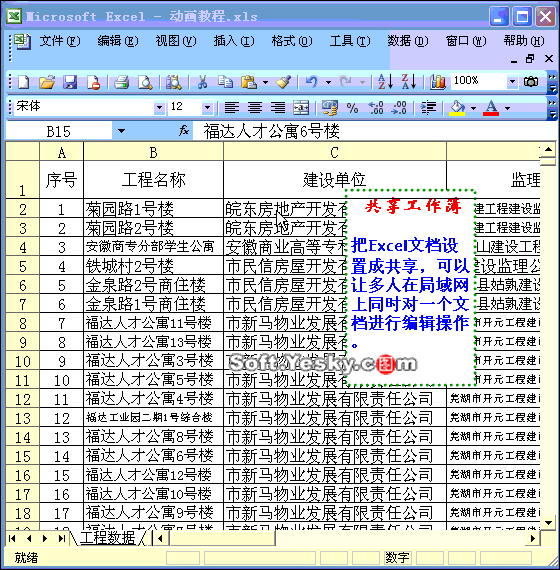Switch to the 工程数据 sheet tab

108,538
